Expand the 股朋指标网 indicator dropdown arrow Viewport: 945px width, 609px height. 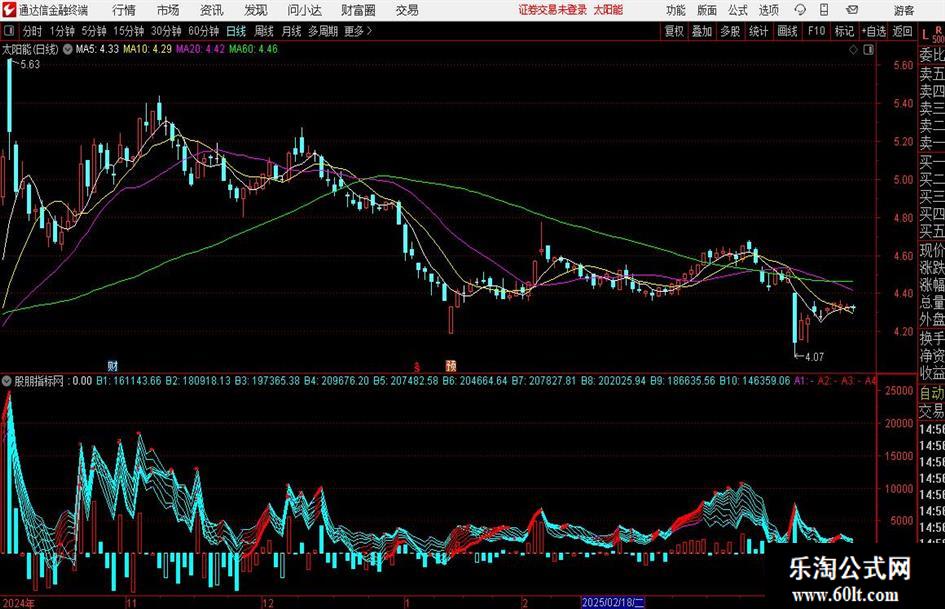[7, 381]
